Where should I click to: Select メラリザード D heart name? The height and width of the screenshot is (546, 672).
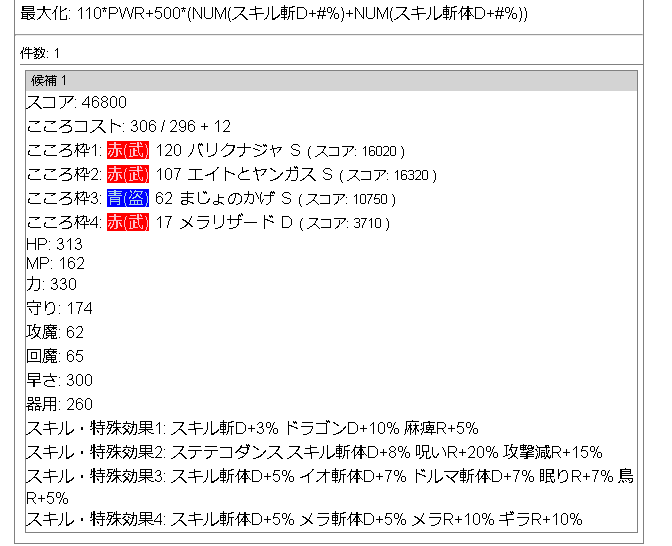click(x=236, y=222)
